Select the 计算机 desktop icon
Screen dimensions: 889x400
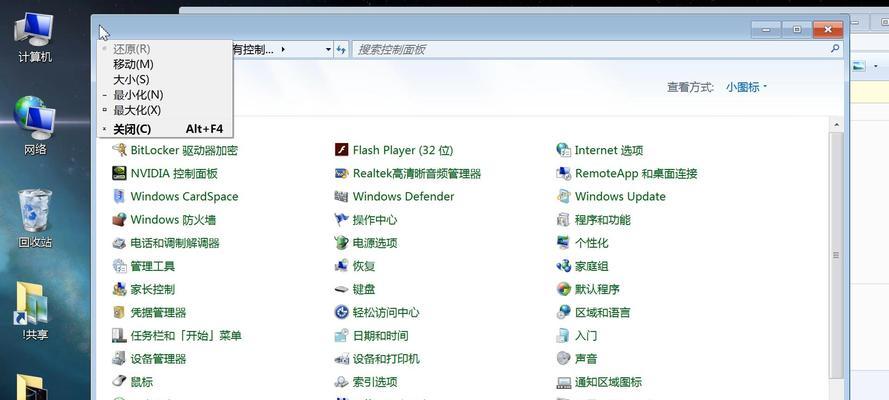(x=35, y=38)
